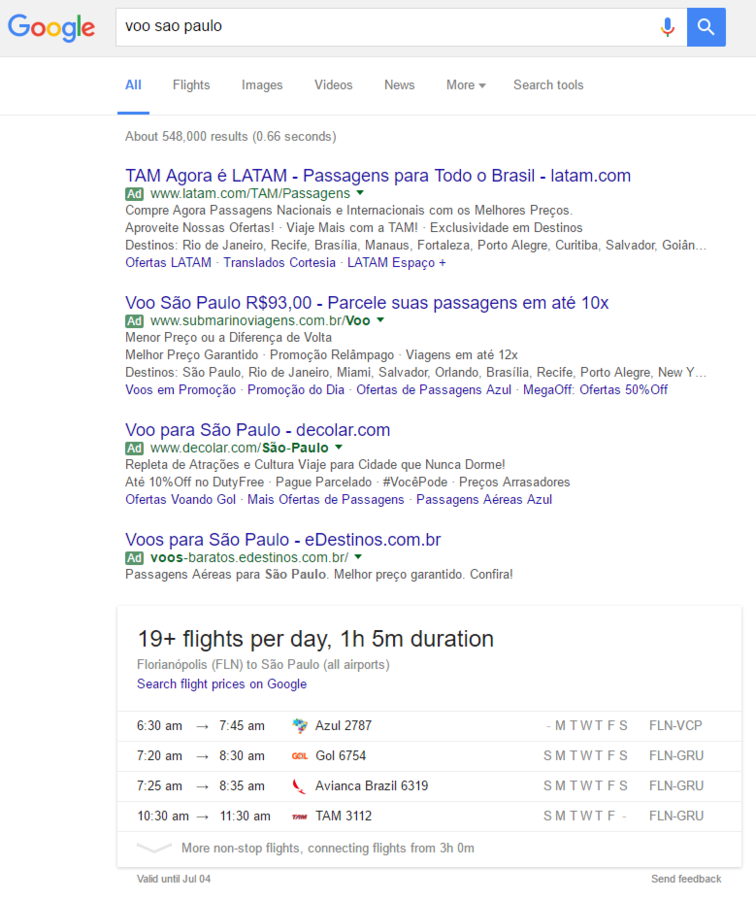Viewport: 756px width, 900px height.
Task: Activate voice search microphone icon
Action: pyautogui.click(x=667, y=27)
